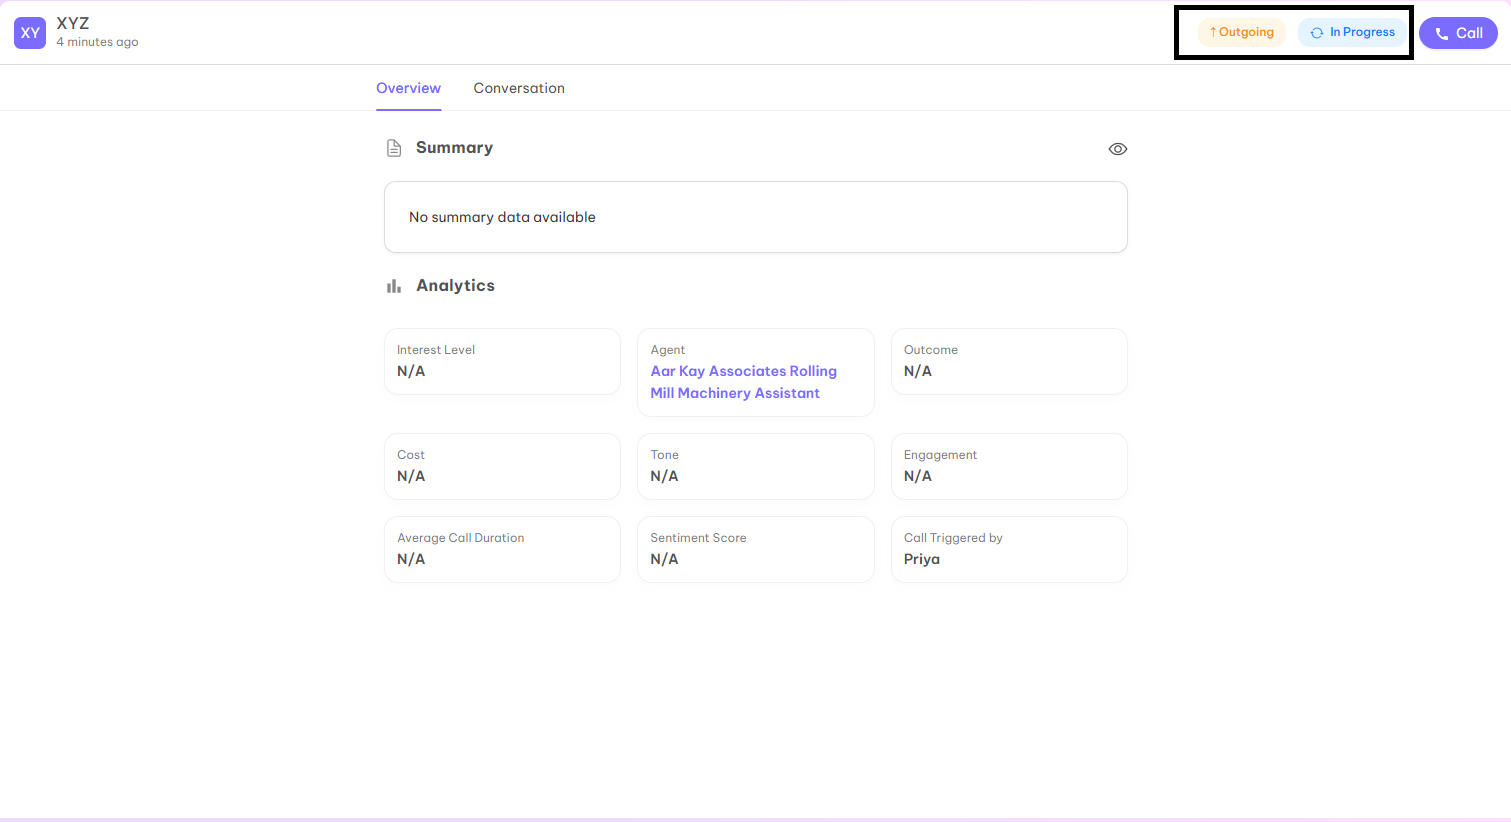Select the XY contact avatar
Viewport: 1511px width, 822px height.
pos(30,33)
